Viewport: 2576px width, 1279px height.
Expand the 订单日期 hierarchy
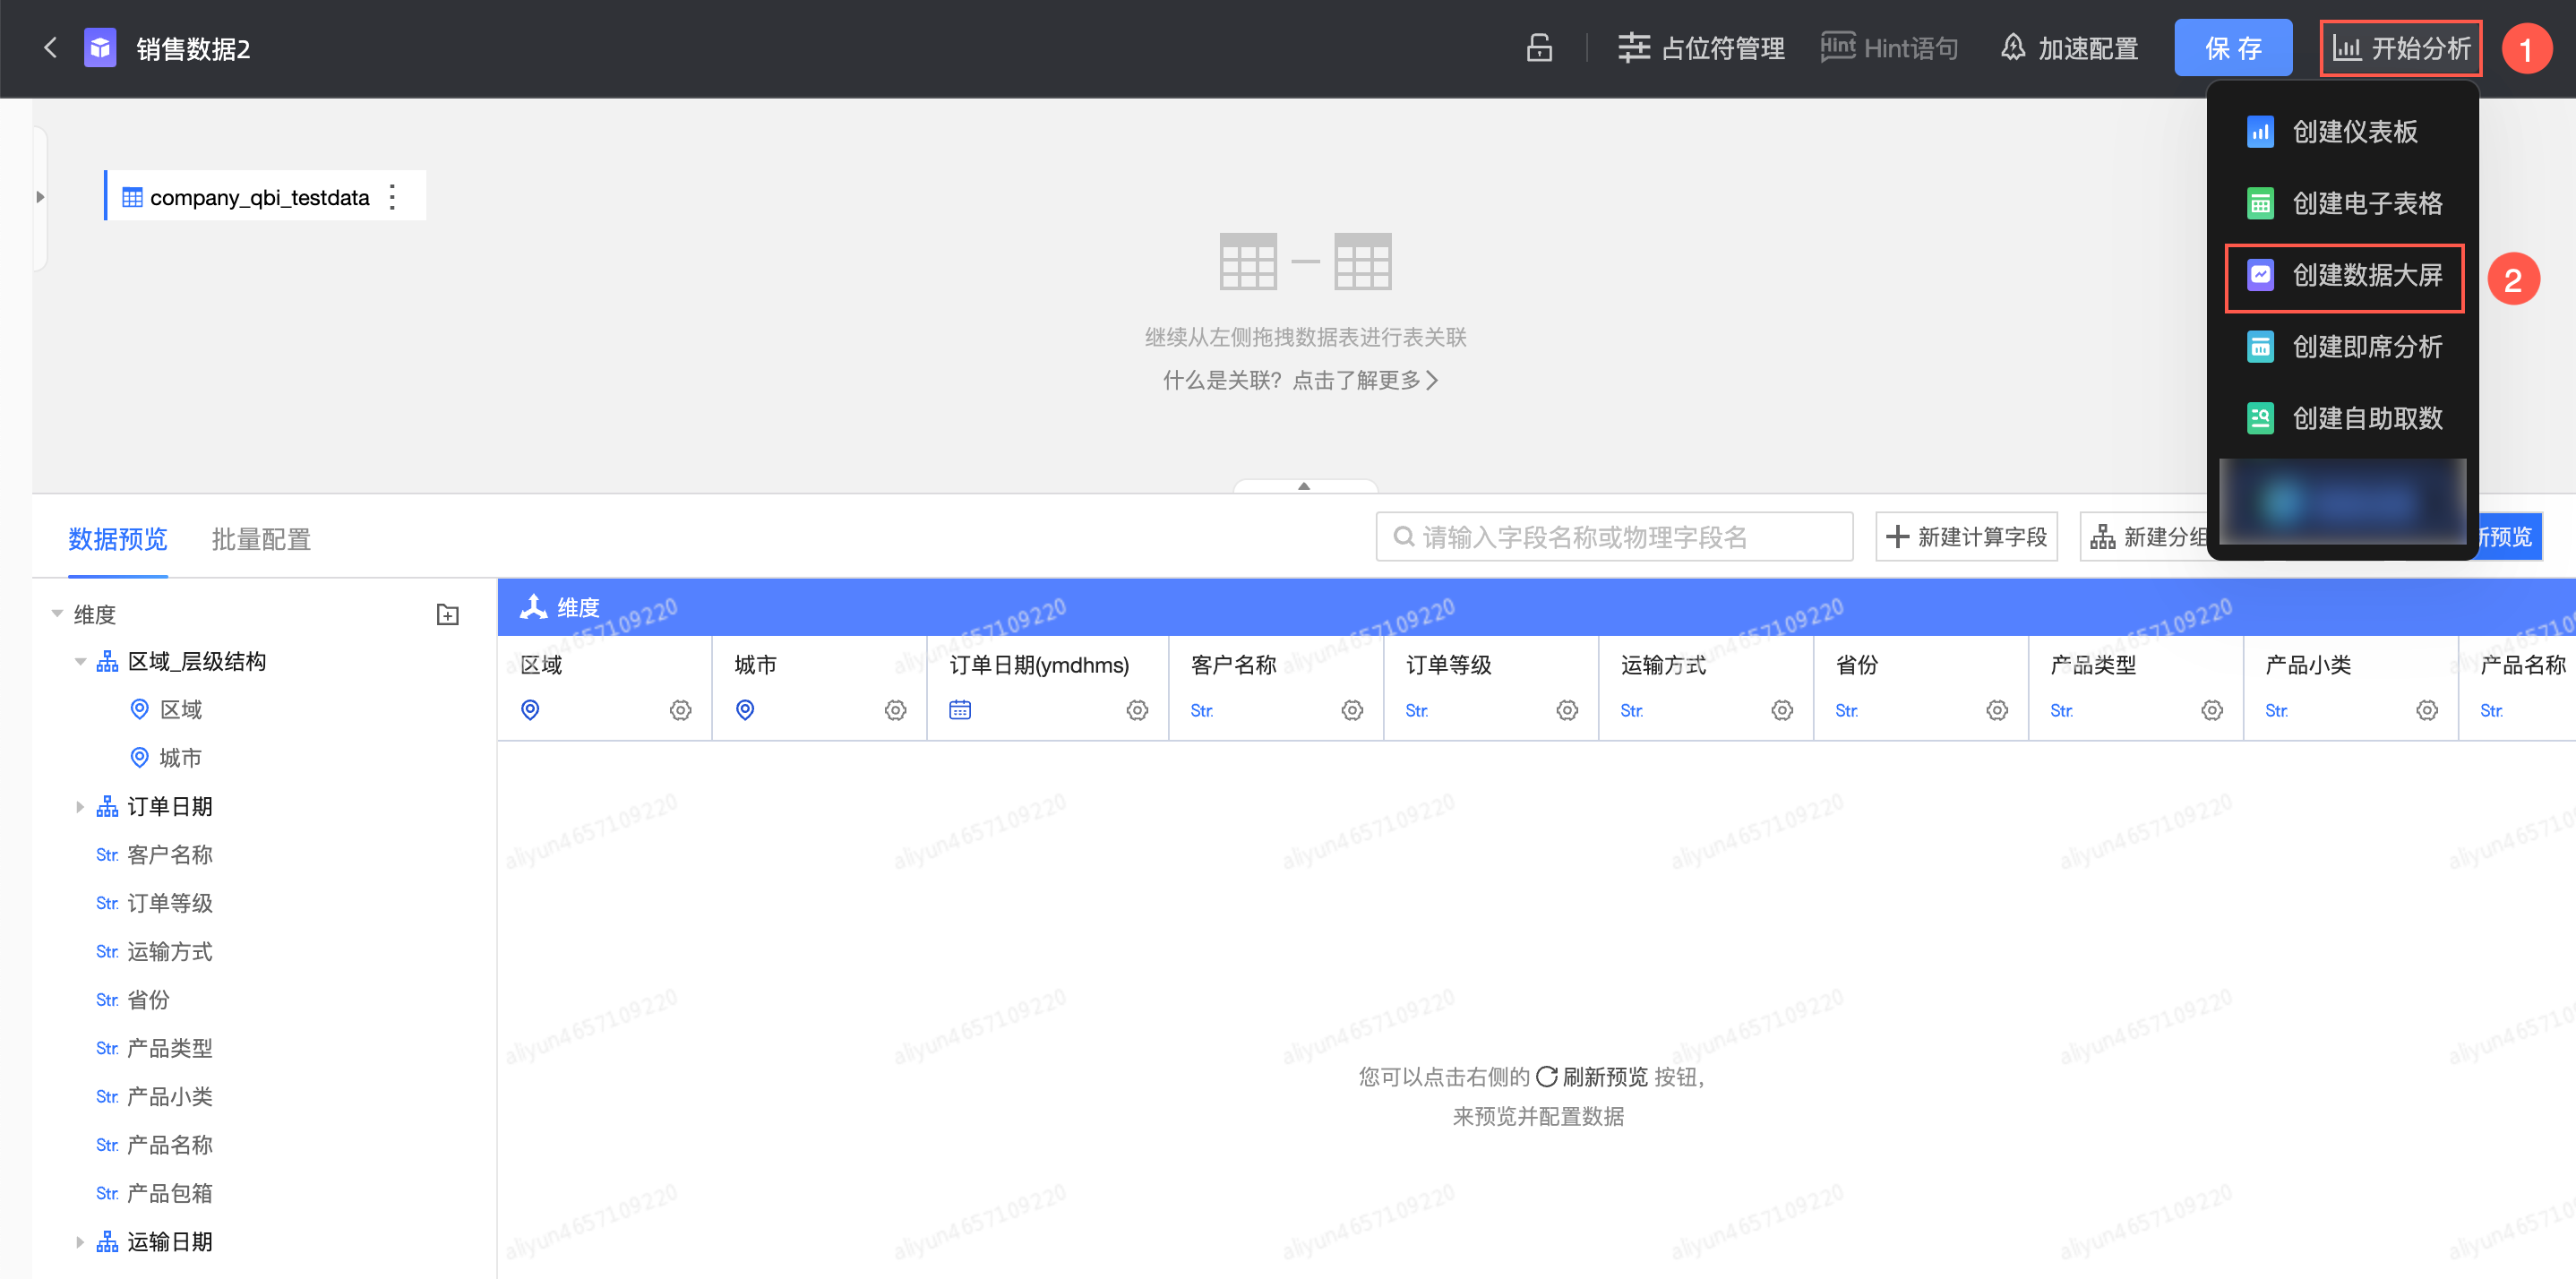80,807
